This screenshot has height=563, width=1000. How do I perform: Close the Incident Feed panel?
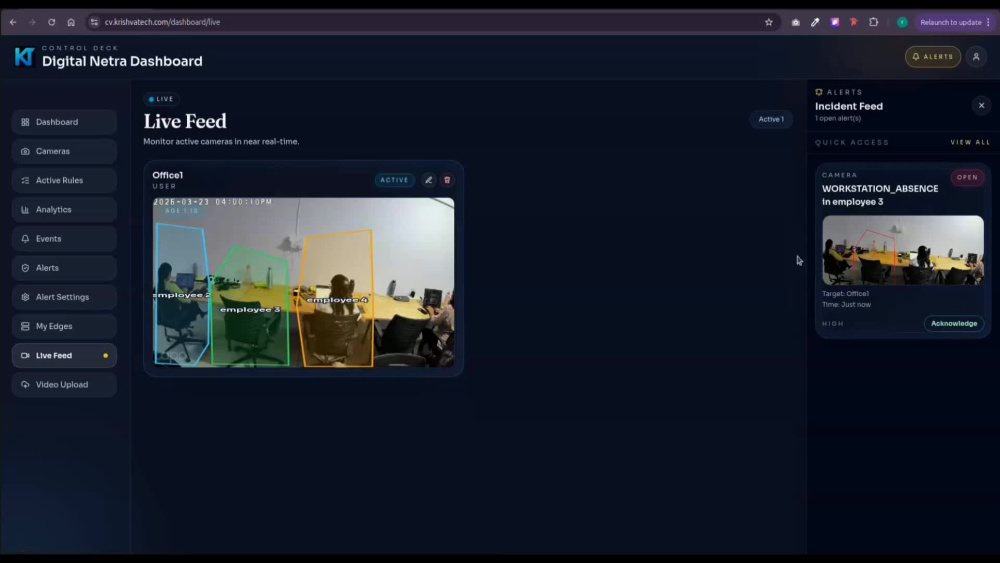(x=982, y=105)
